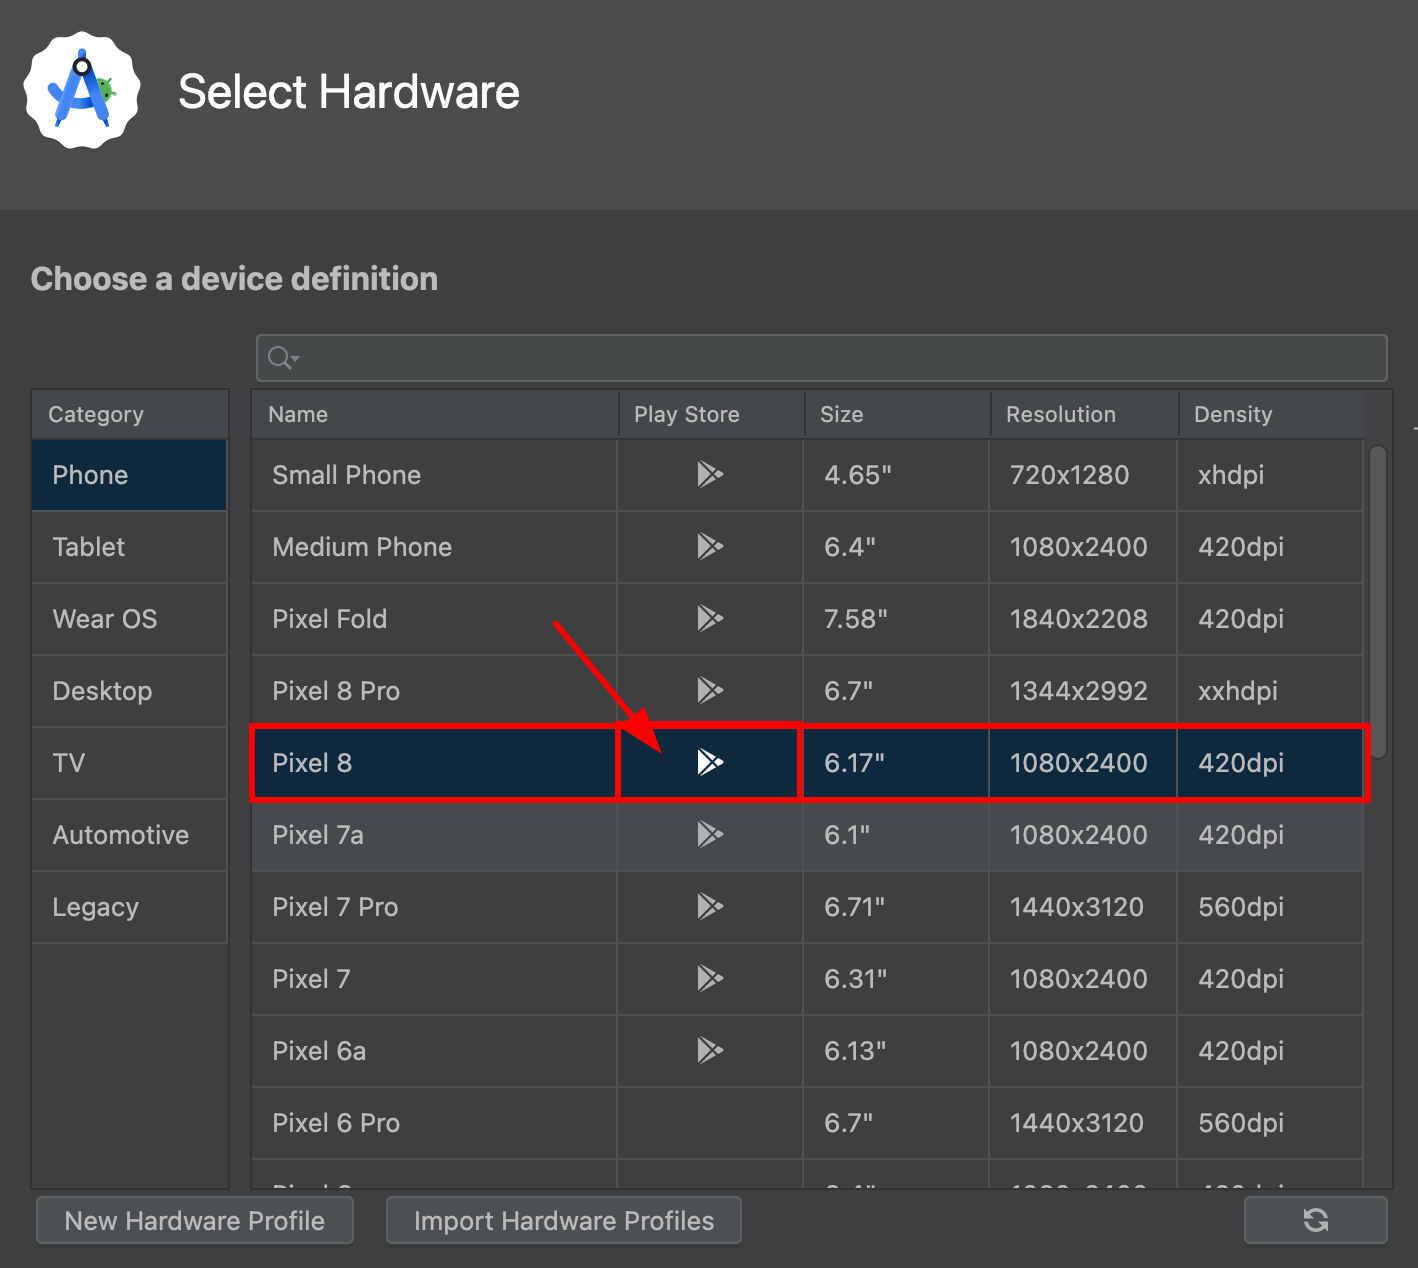Click the Play Store icon for Pixel 7a
Image resolution: width=1418 pixels, height=1268 pixels.
(710, 835)
